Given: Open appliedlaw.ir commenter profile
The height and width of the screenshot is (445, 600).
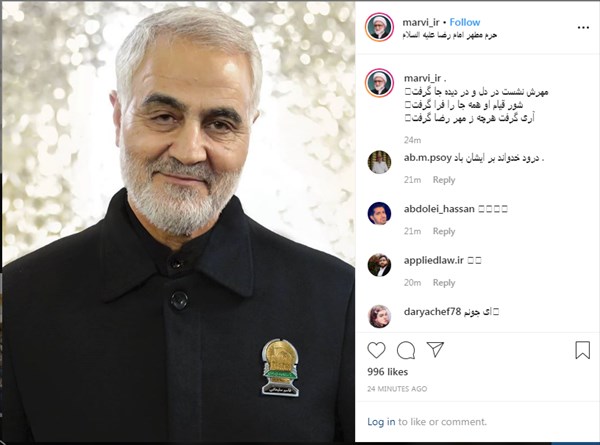Looking at the screenshot, I should pyautogui.click(x=434, y=260).
